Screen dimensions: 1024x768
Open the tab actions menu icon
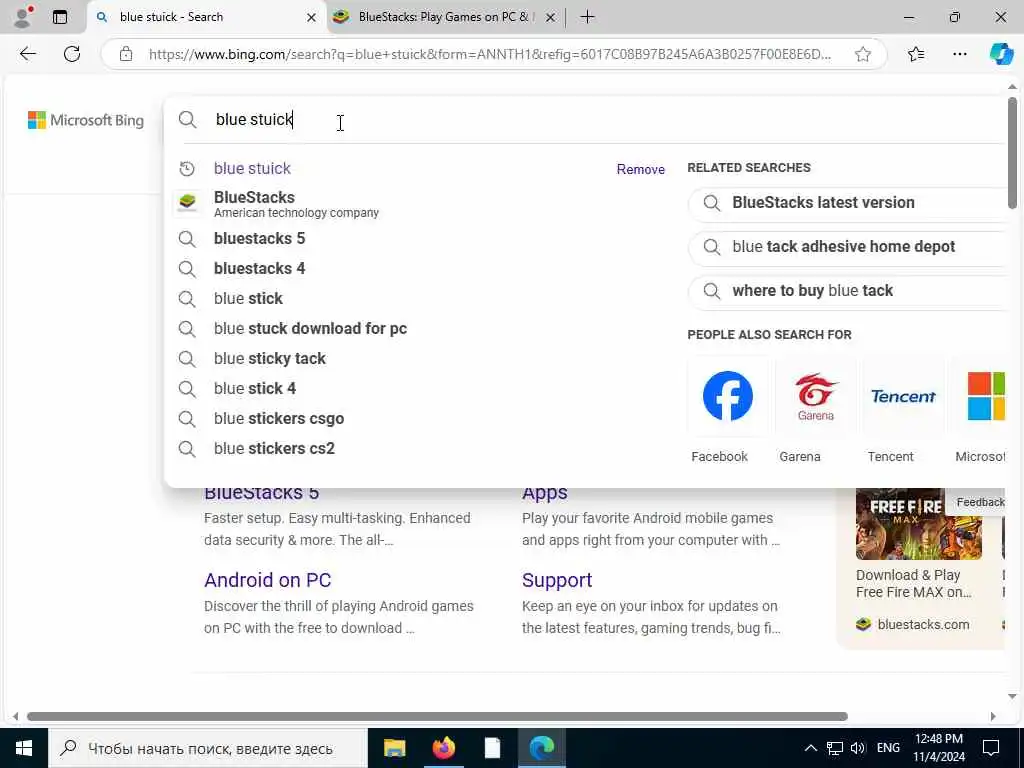[59, 17]
